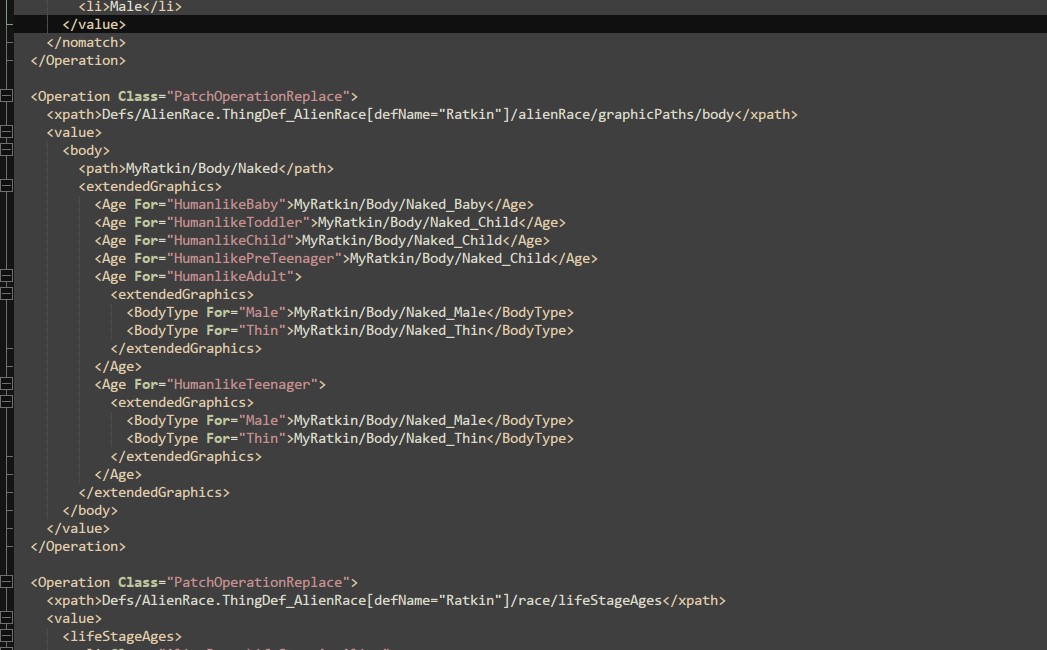
Task: Click Naked_Male path under the HumanlikeAdult block
Action: (390, 313)
